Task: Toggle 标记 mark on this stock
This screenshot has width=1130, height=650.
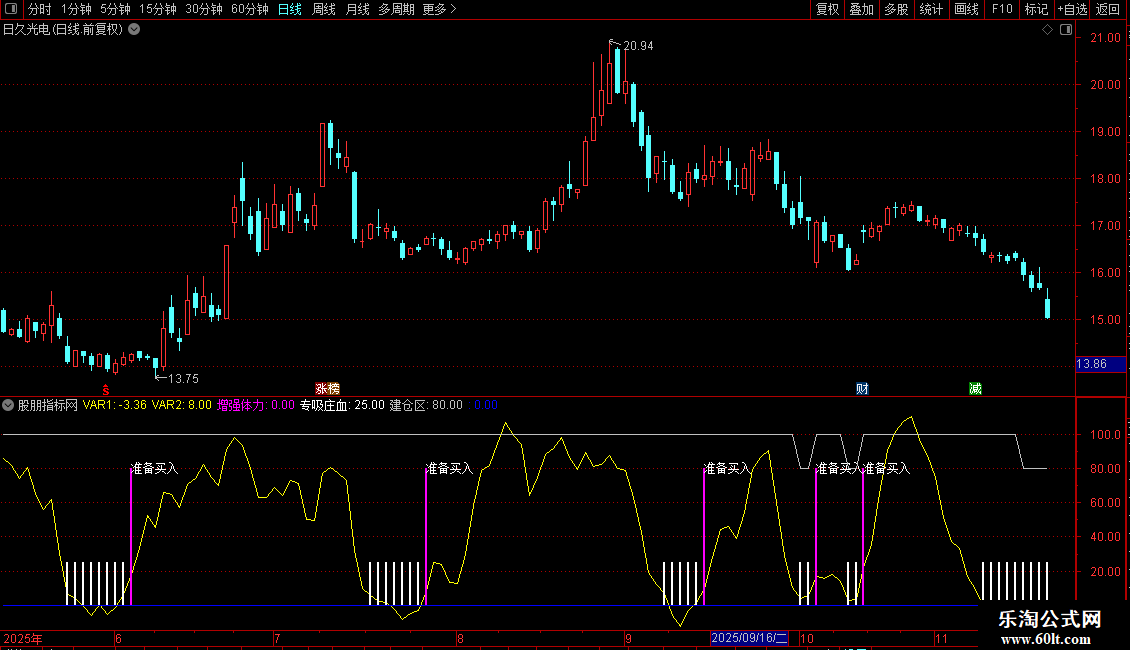Action: (1036, 10)
